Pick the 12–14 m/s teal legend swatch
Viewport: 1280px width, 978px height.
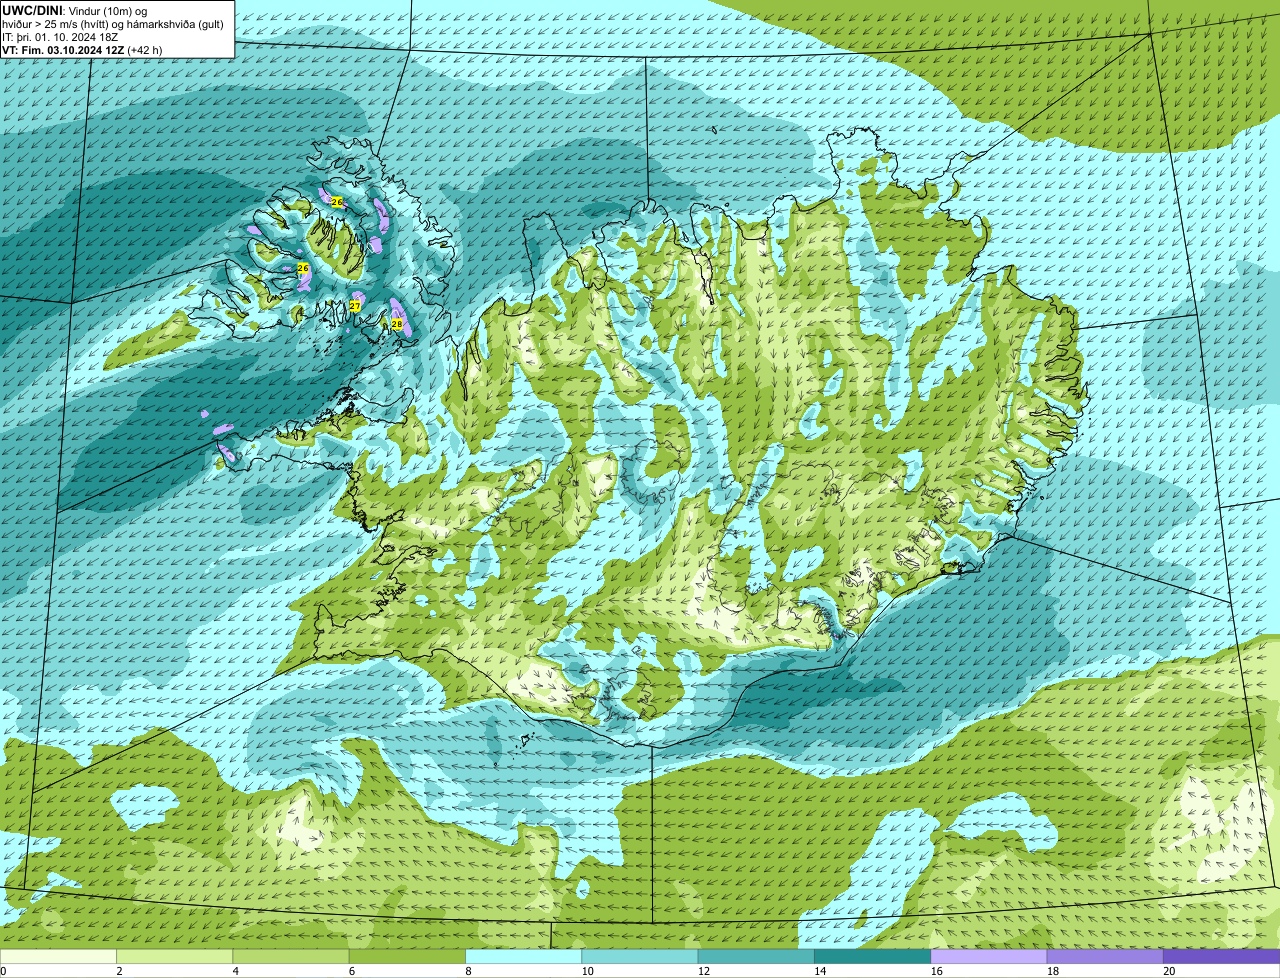[756, 956]
